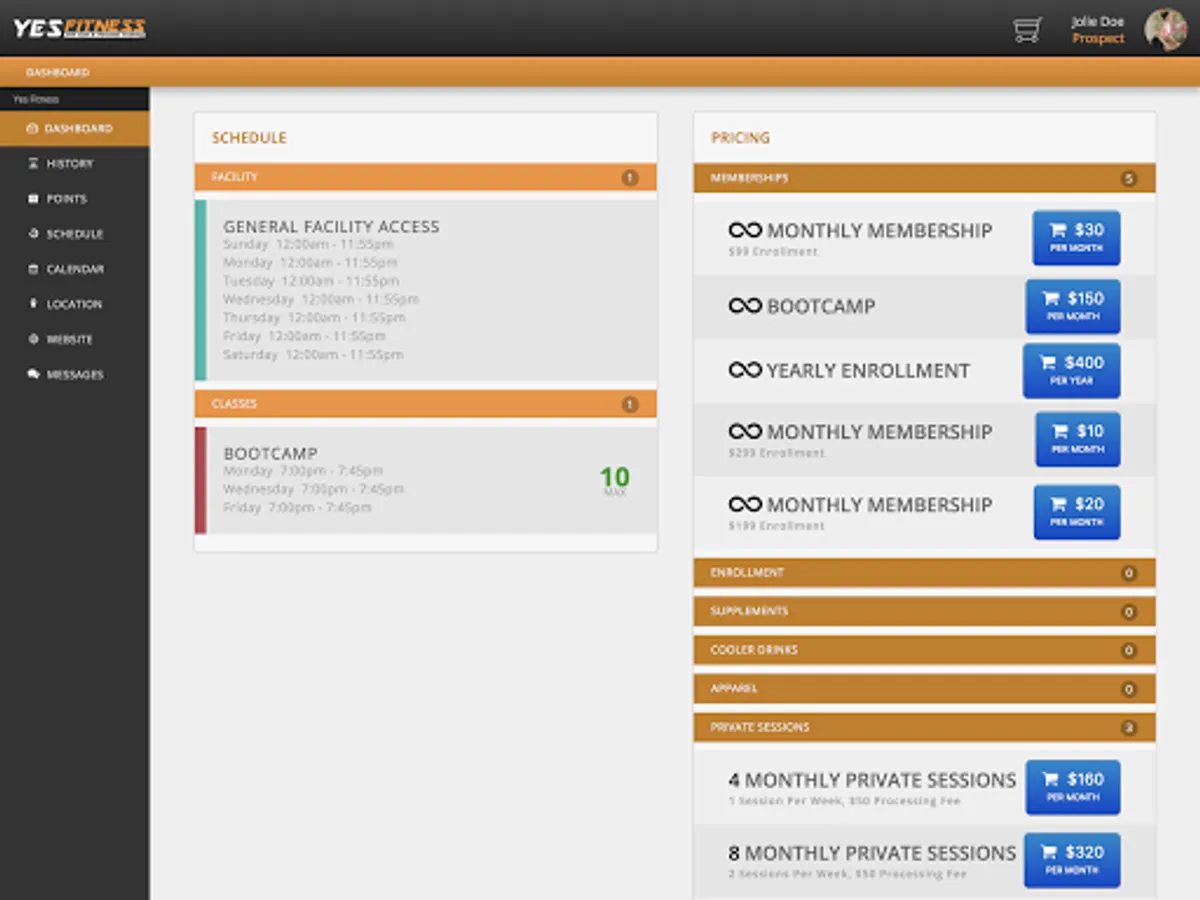1200x900 pixels.
Task: Click Saturday 12:00am - 11:55pm hours row
Action: point(313,355)
